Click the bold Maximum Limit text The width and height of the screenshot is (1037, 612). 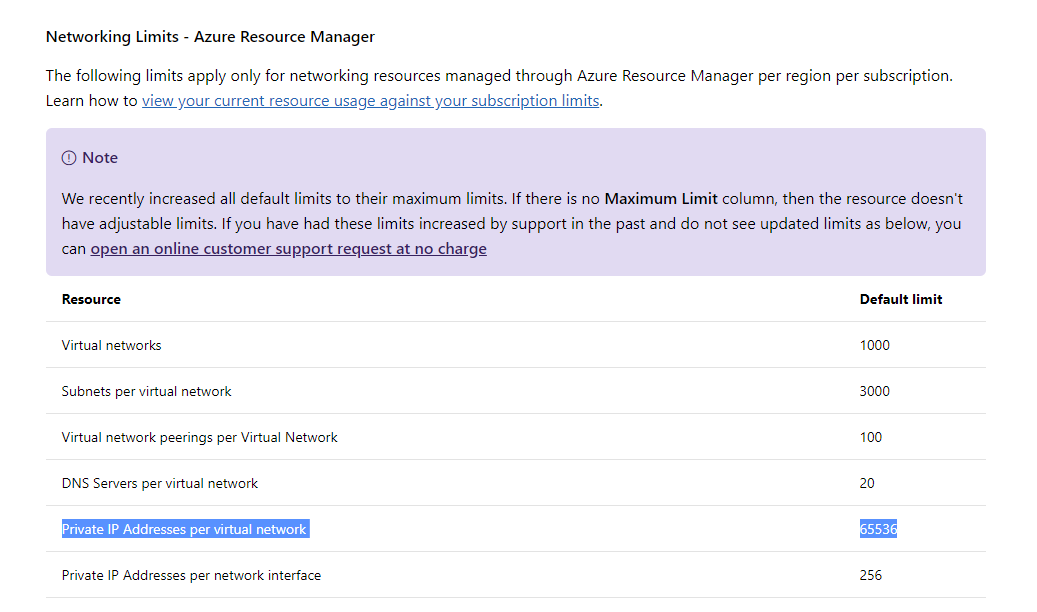[661, 199]
